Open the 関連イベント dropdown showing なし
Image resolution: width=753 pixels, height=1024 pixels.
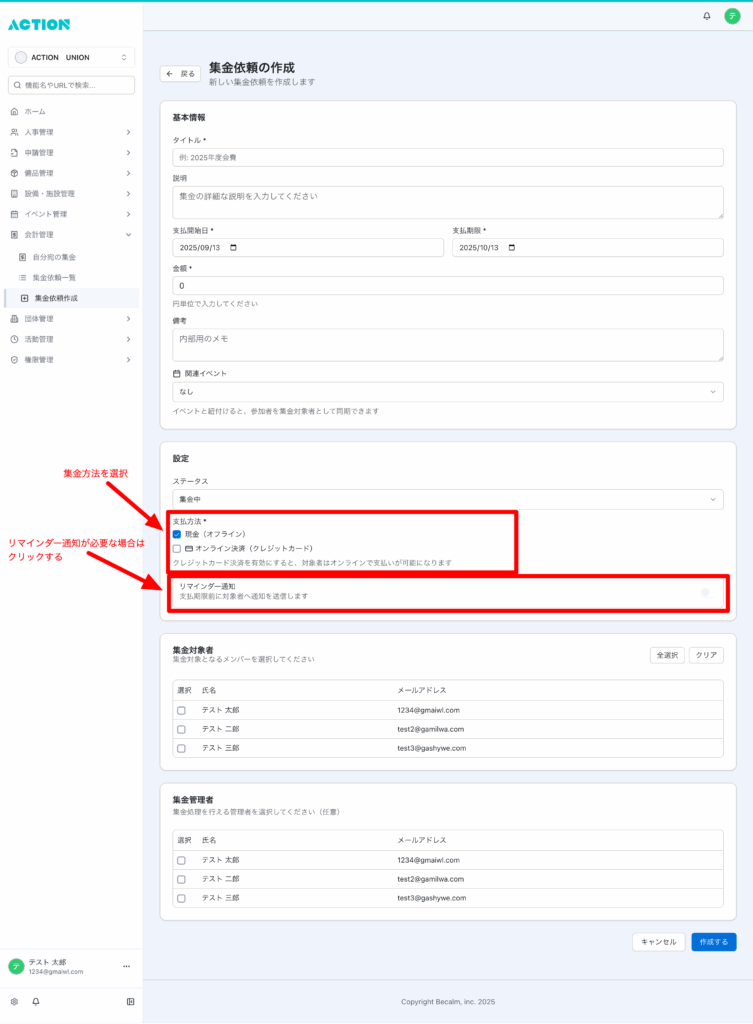coord(447,392)
